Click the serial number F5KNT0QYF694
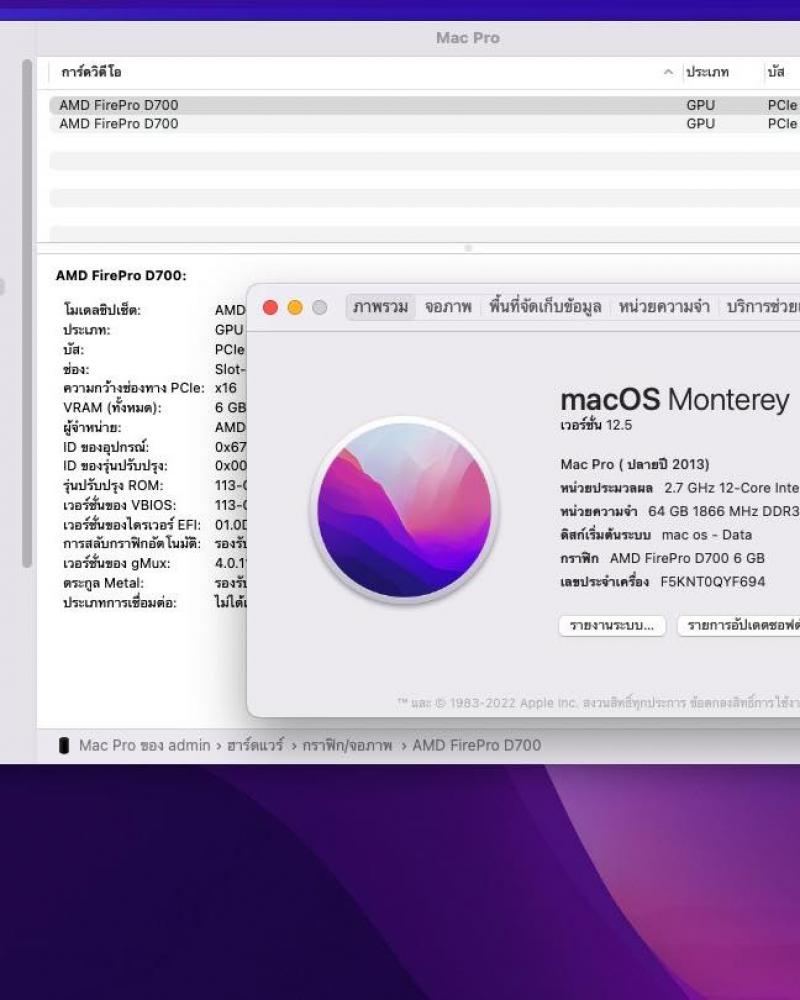Image resolution: width=800 pixels, height=1000 pixels. point(713,582)
